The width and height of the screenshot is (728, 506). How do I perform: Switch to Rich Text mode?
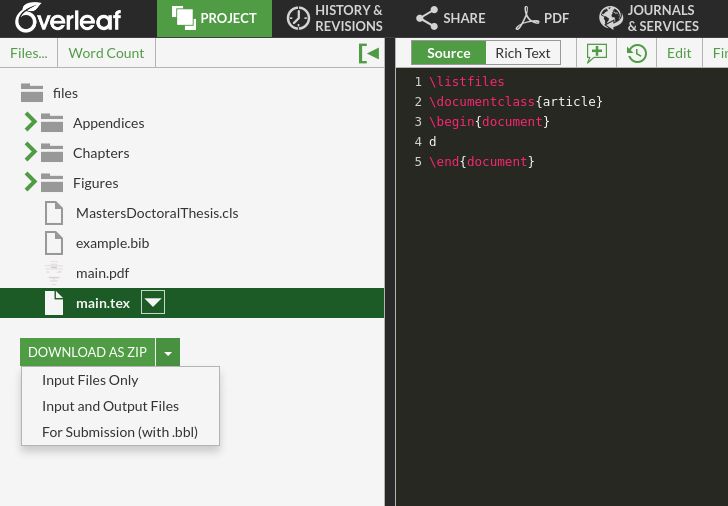click(523, 53)
